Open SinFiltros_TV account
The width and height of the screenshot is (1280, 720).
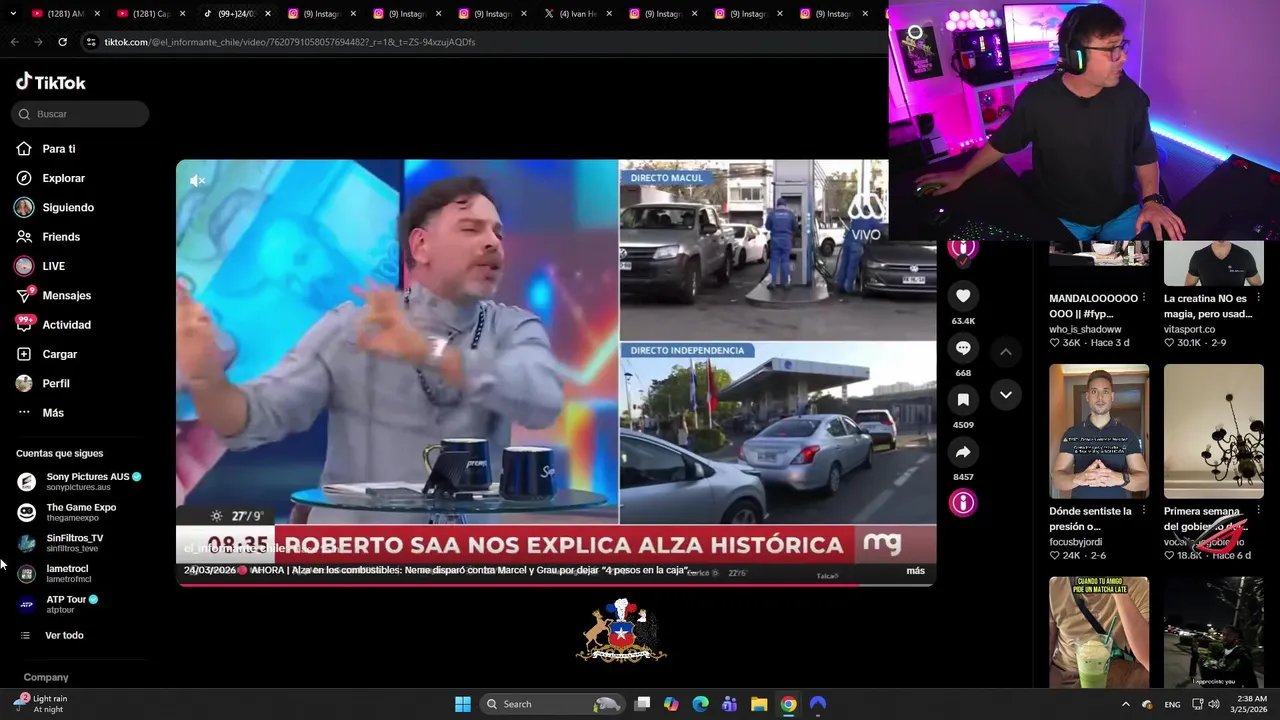61,543
